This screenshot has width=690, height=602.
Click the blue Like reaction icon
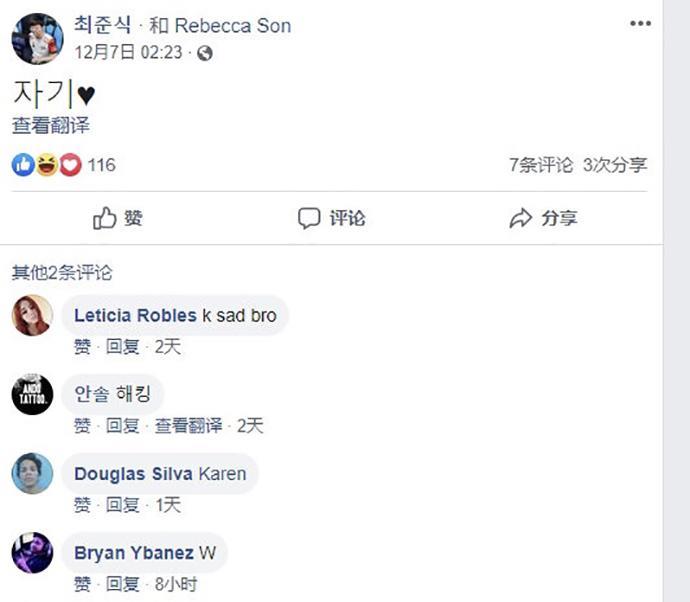pyautogui.click(x=23, y=165)
